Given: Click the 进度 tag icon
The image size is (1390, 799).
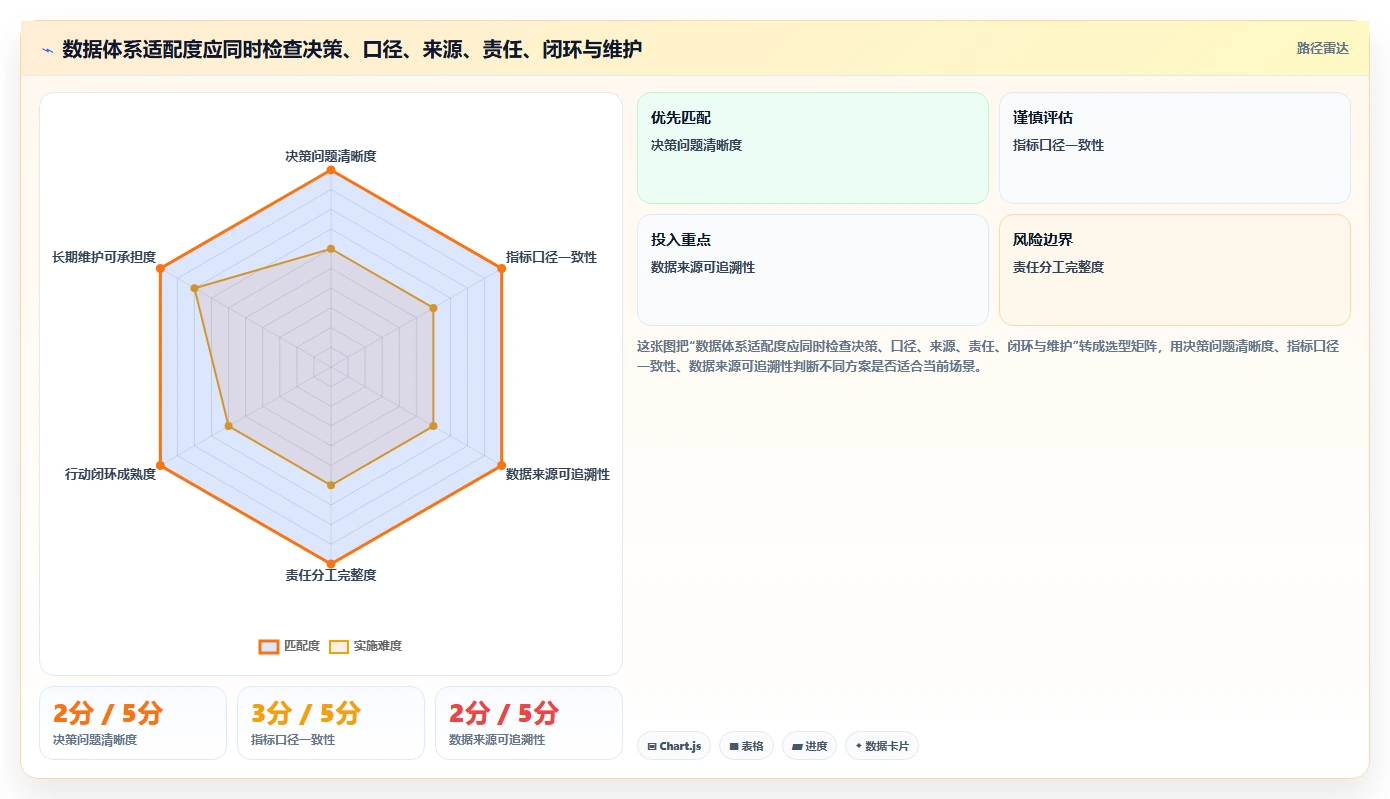Looking at the screenshot, I should click(x=797, y=746).
